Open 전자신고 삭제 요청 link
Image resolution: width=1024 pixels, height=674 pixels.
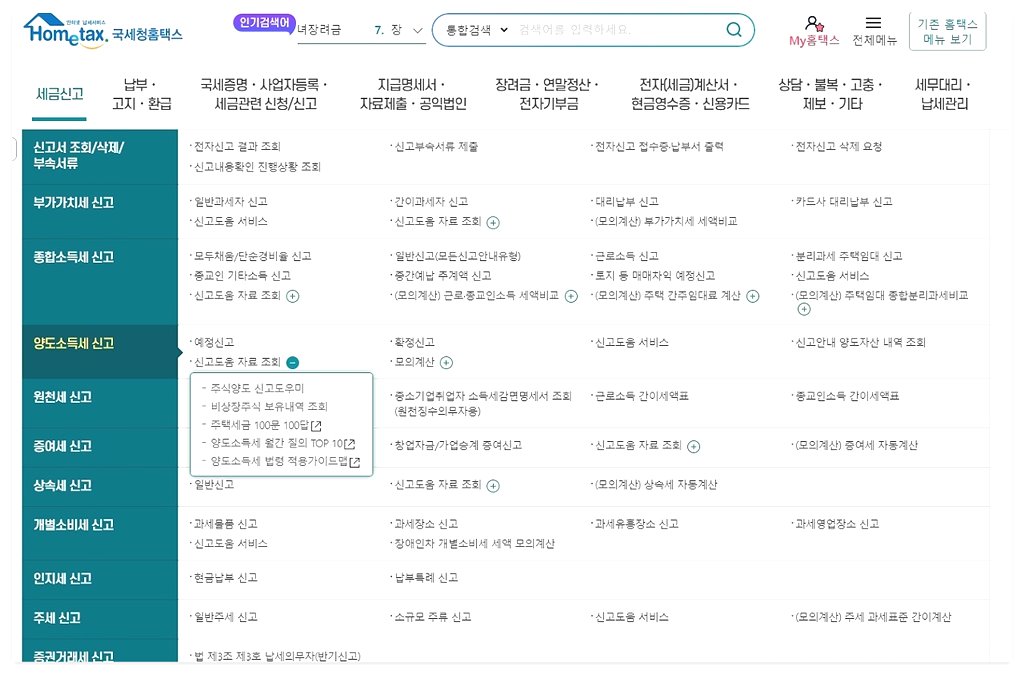coord(839,146)
